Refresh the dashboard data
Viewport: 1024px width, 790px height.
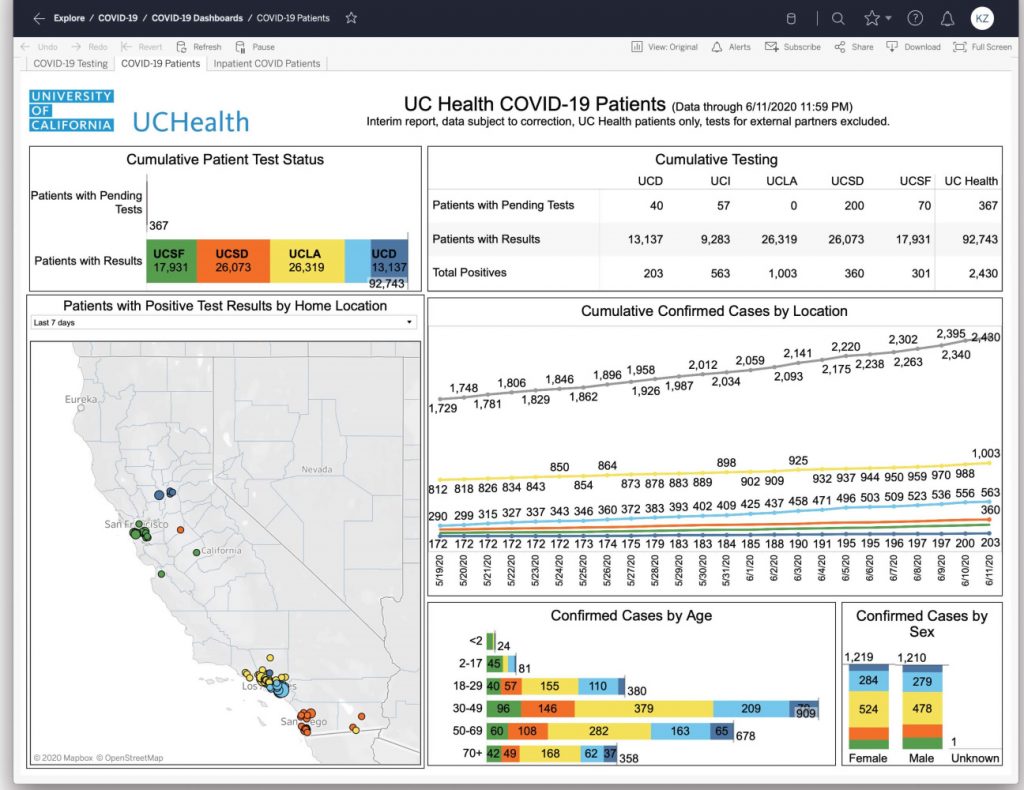point(199,47)
